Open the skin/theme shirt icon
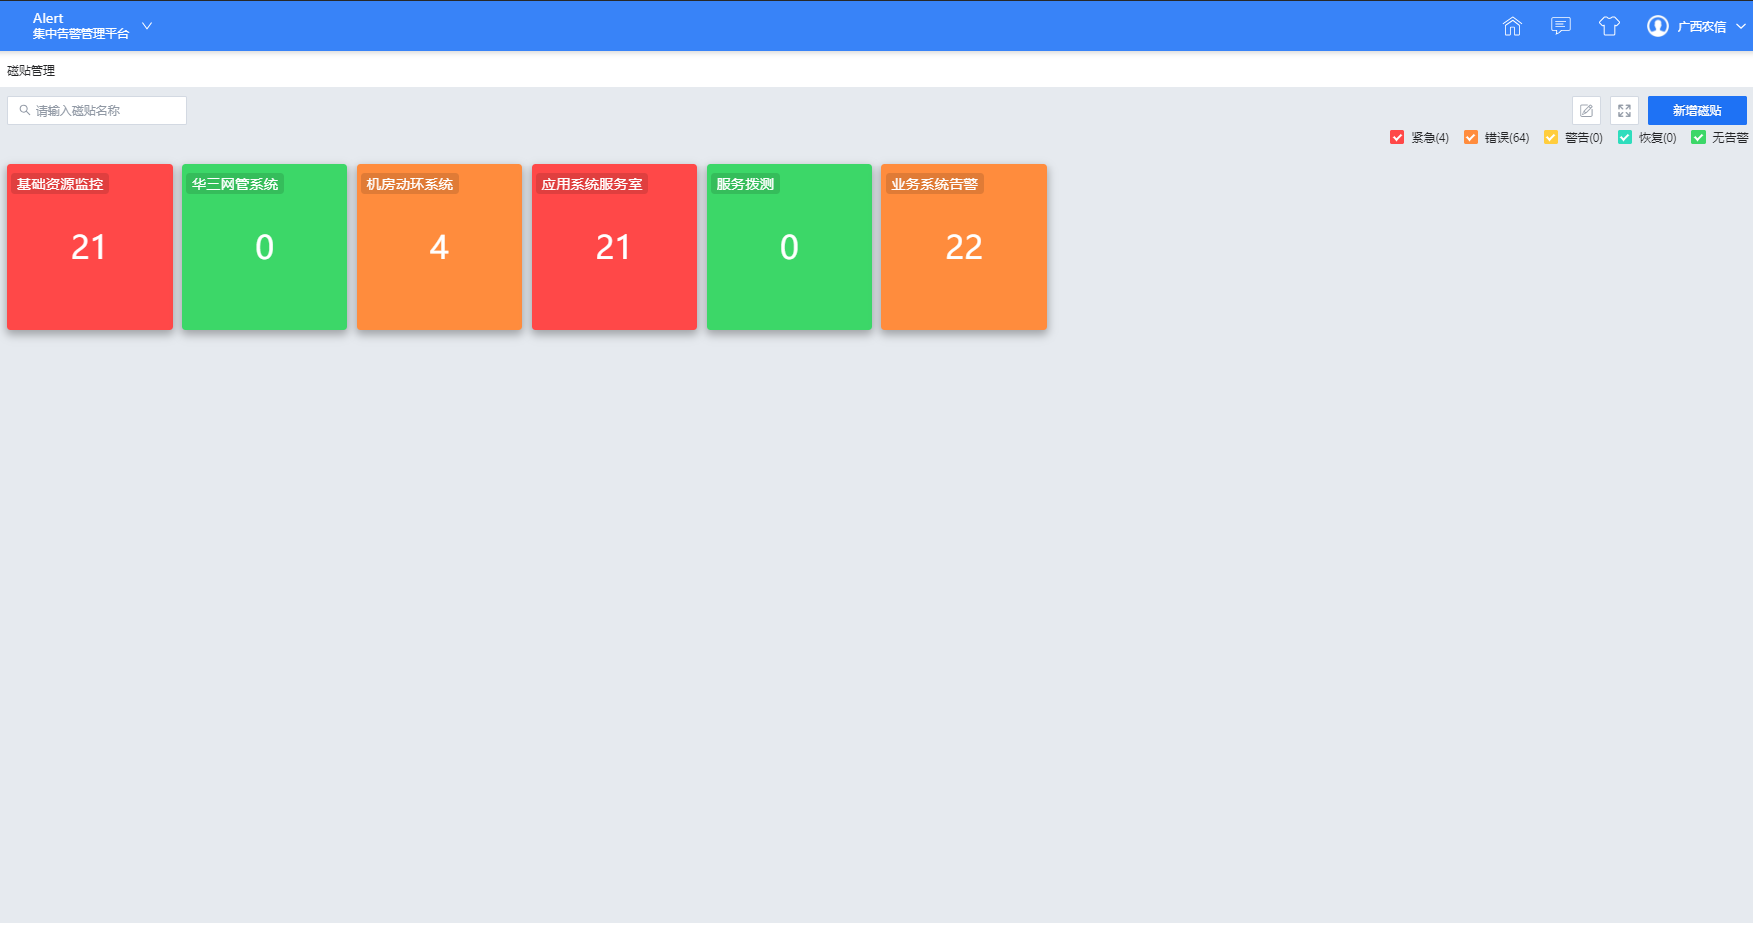Viewport: 1753px width, 926px height. pyautogui.click(x=1609, y=26)
